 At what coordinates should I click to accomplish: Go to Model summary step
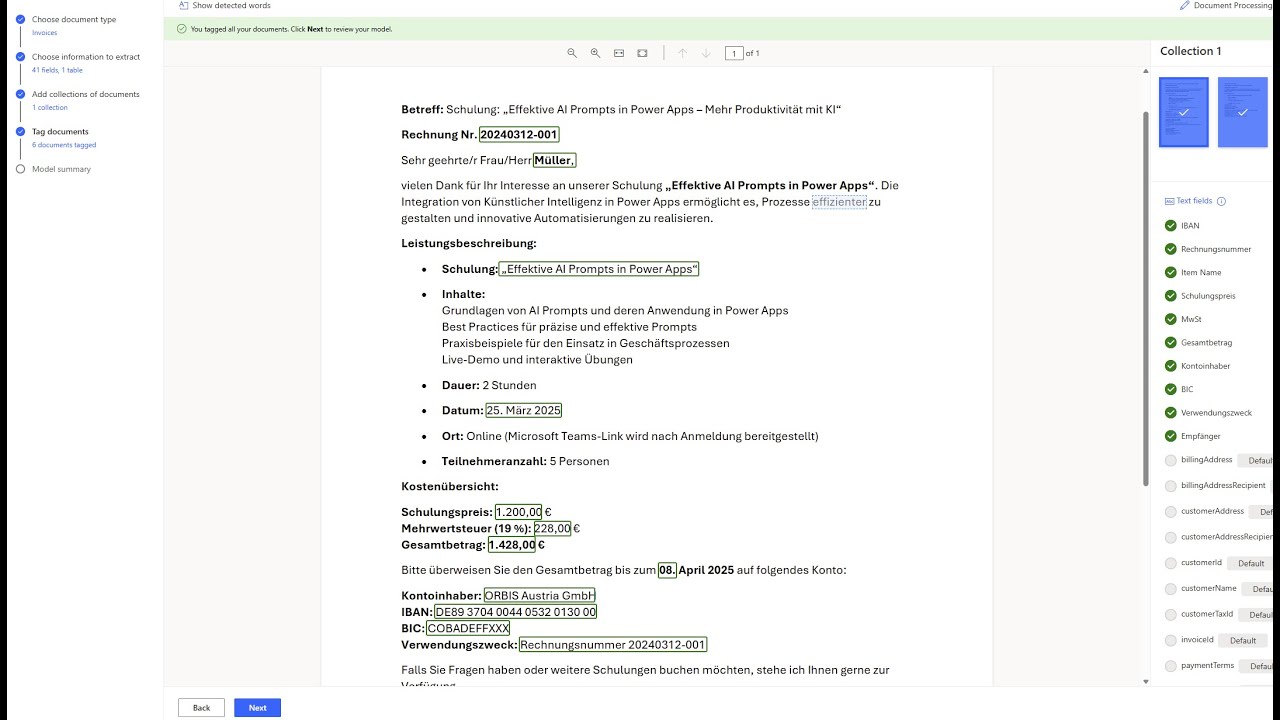[x=61, y=169]
